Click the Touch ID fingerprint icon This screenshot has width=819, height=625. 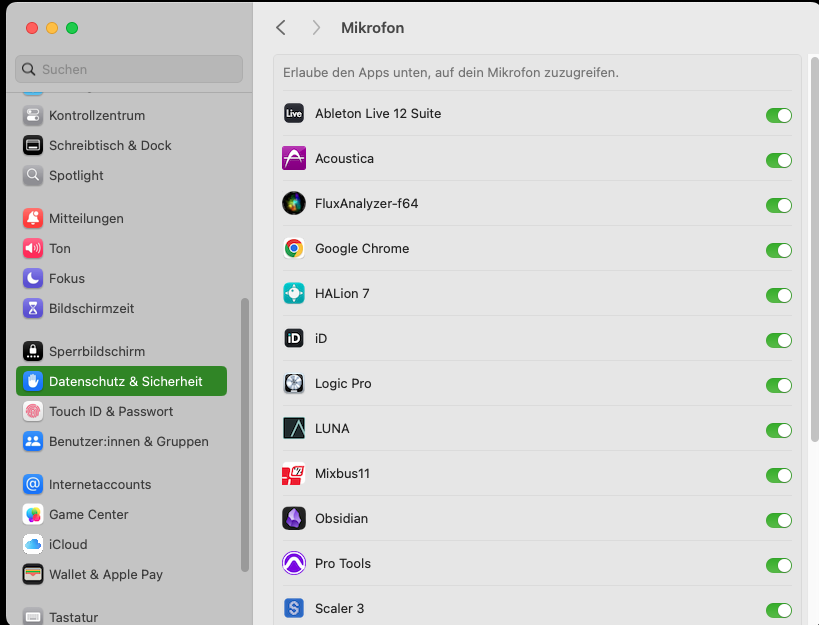tap(33, 411)
